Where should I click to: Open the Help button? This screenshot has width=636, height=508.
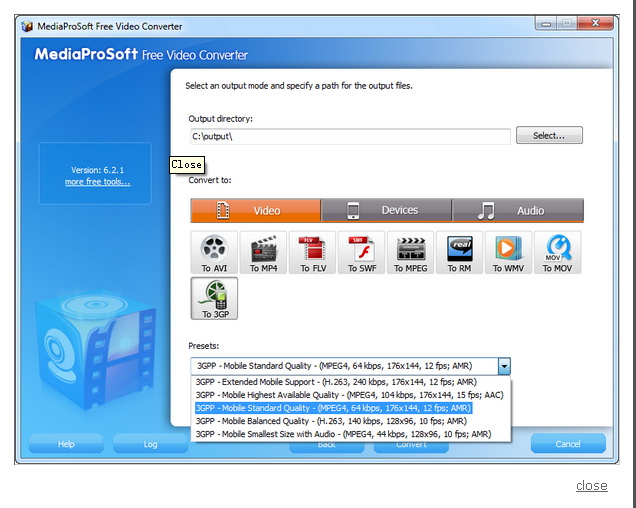coord(66,444)
